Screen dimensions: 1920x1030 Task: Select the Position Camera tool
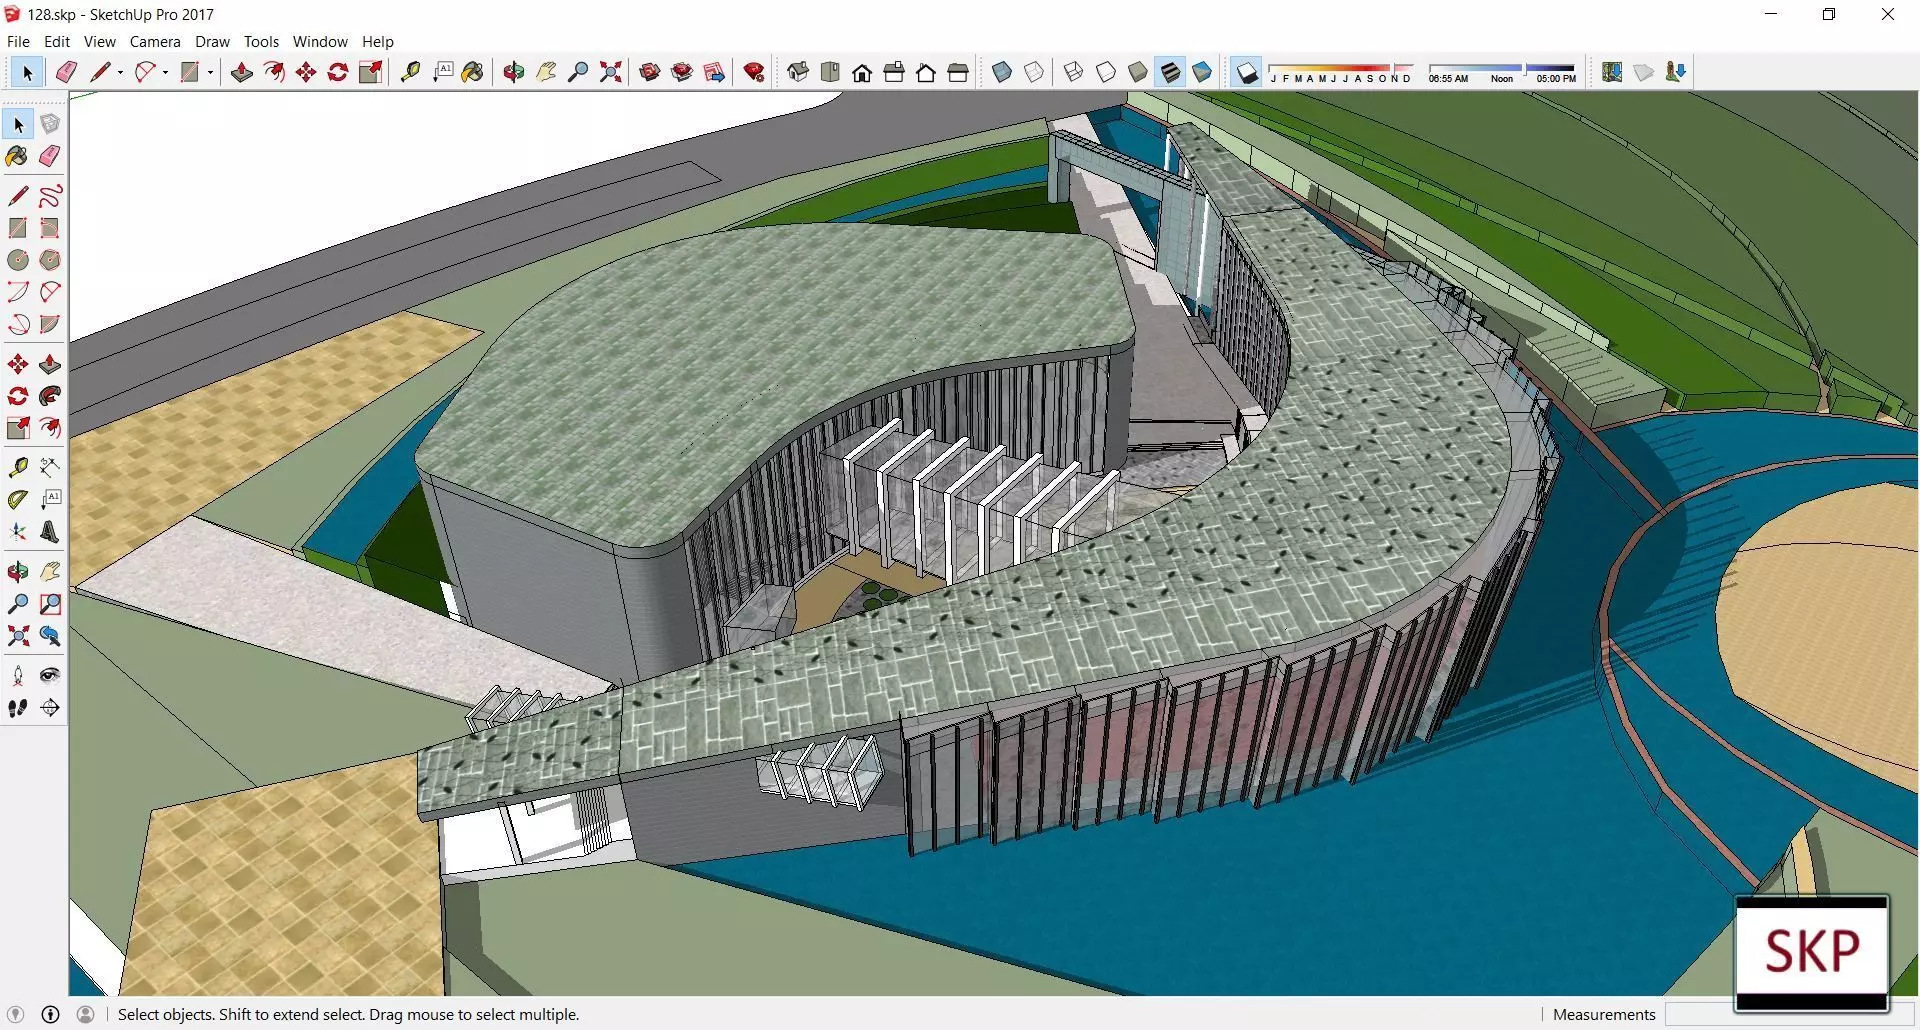coord(18,676)
